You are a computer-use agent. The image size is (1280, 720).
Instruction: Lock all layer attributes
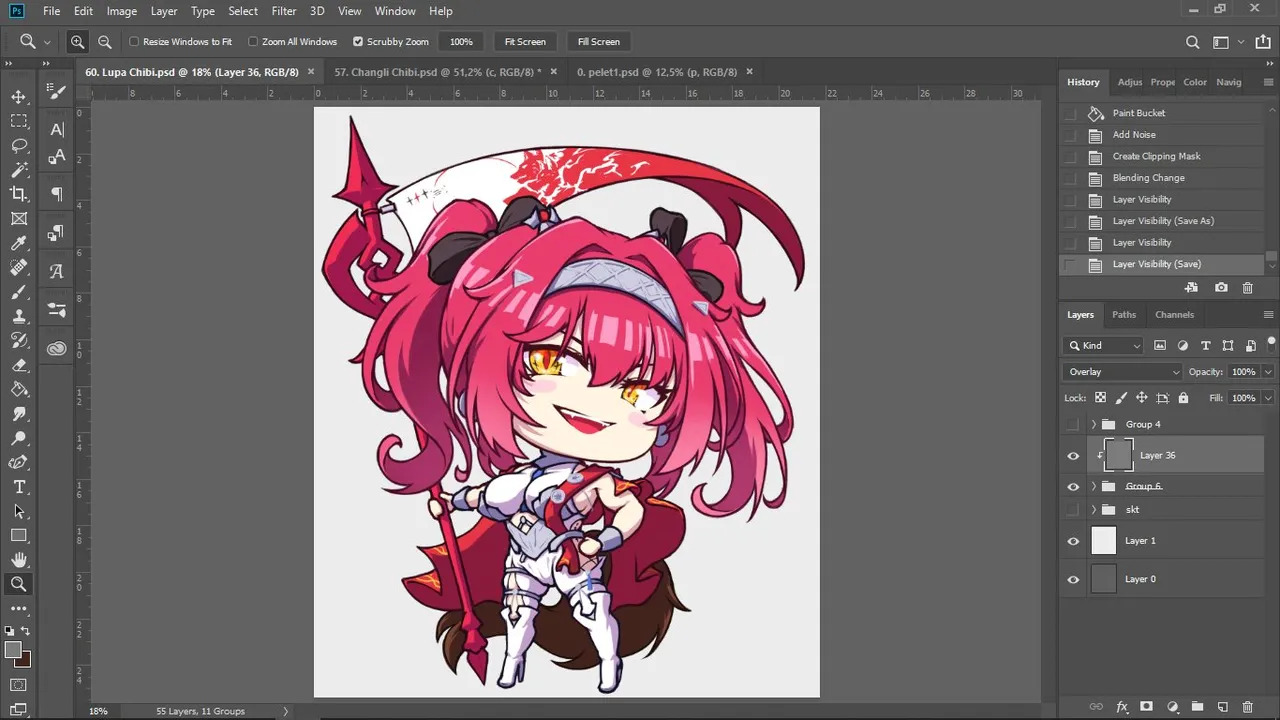click(x=1183, y=398)
